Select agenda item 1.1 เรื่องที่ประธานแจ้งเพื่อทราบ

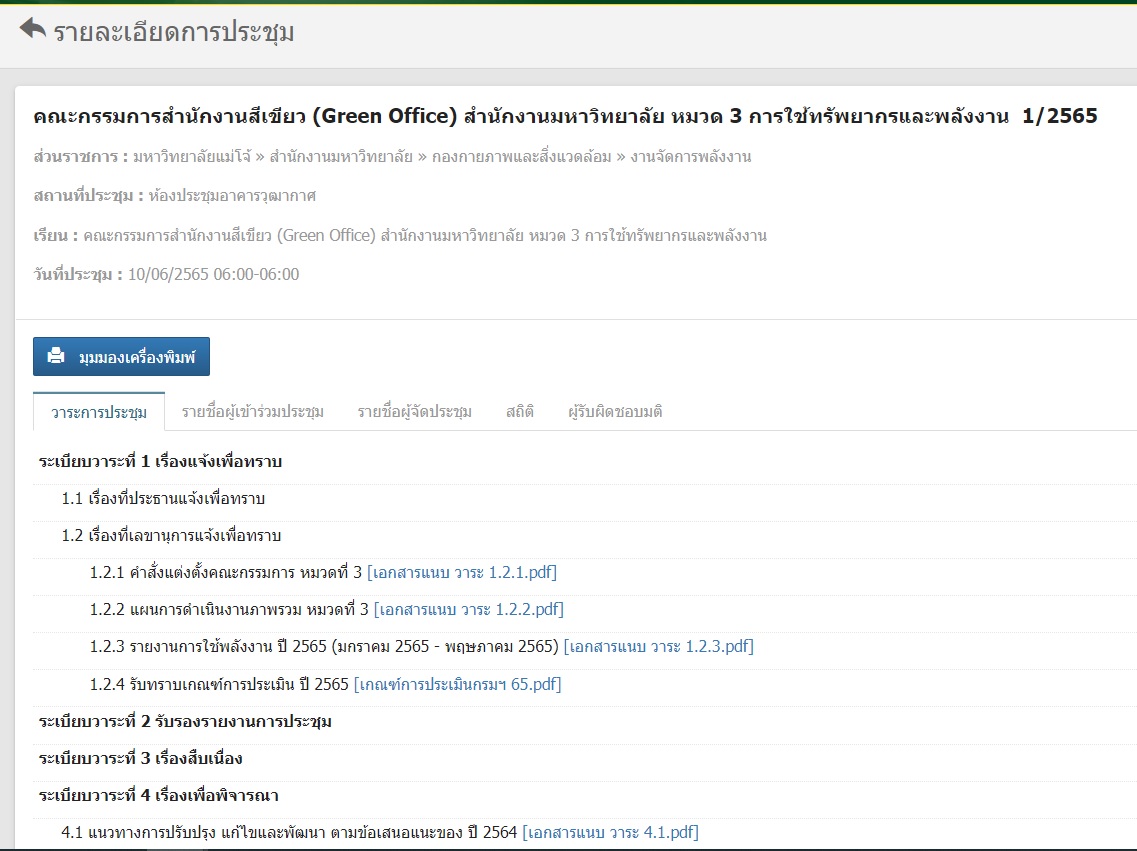pos(163,499)
